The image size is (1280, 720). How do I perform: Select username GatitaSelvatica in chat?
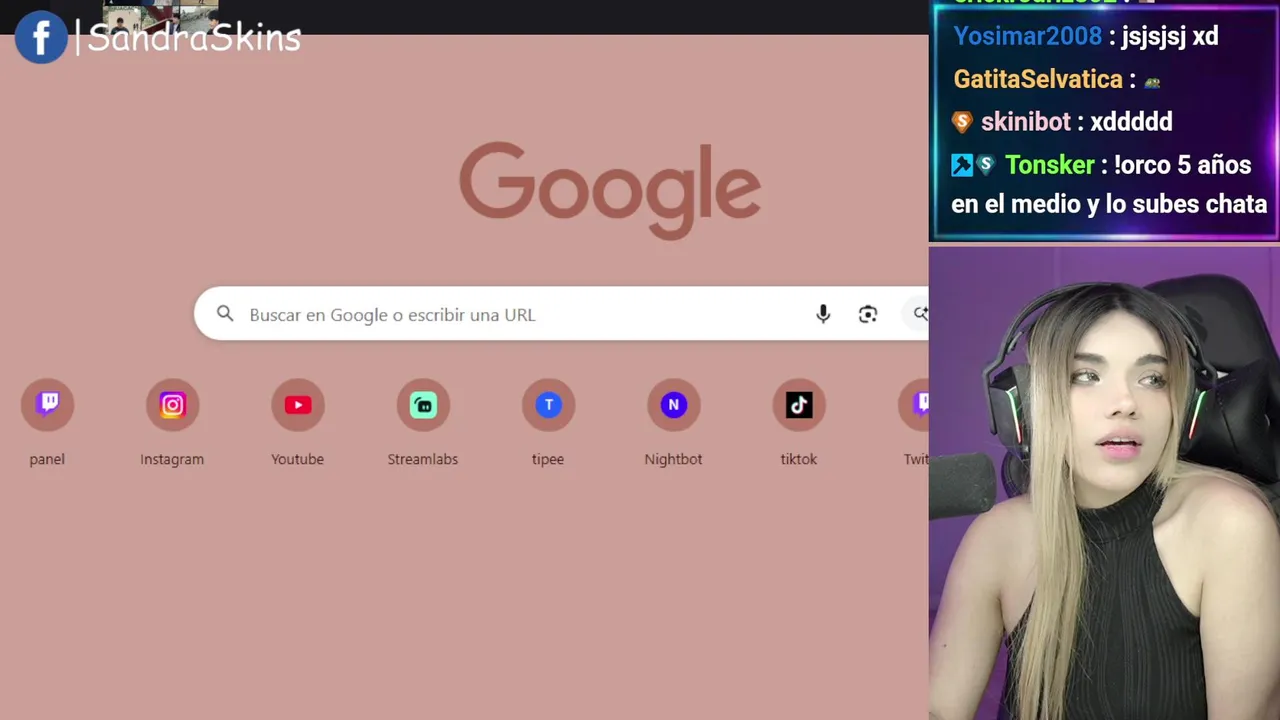[x=1038, y=79]
